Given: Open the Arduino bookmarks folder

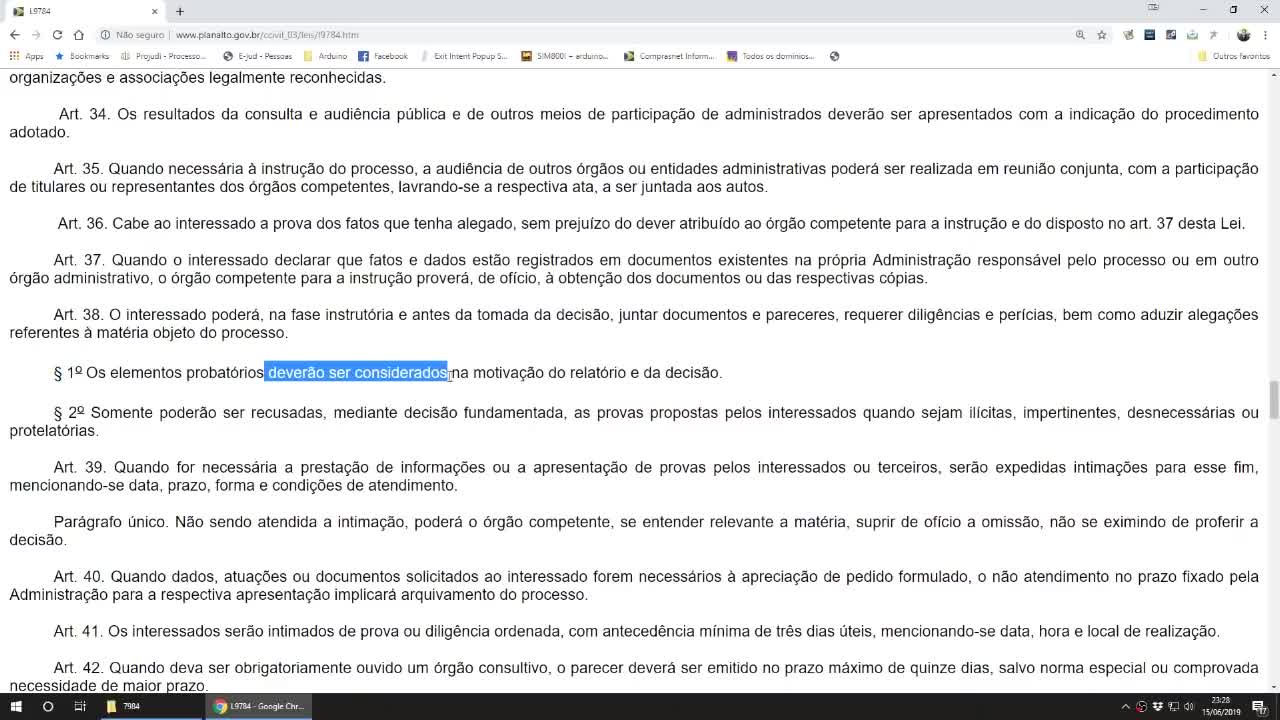Looking at the screenshot, I should [x=326, y=56].
